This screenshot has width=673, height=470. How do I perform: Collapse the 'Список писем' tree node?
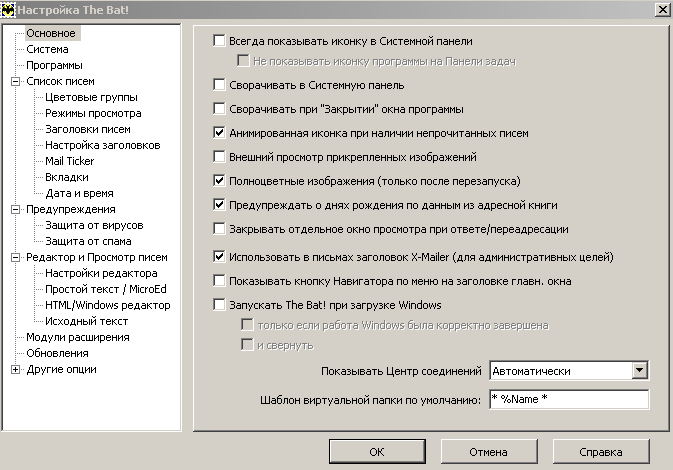[15, 81]
